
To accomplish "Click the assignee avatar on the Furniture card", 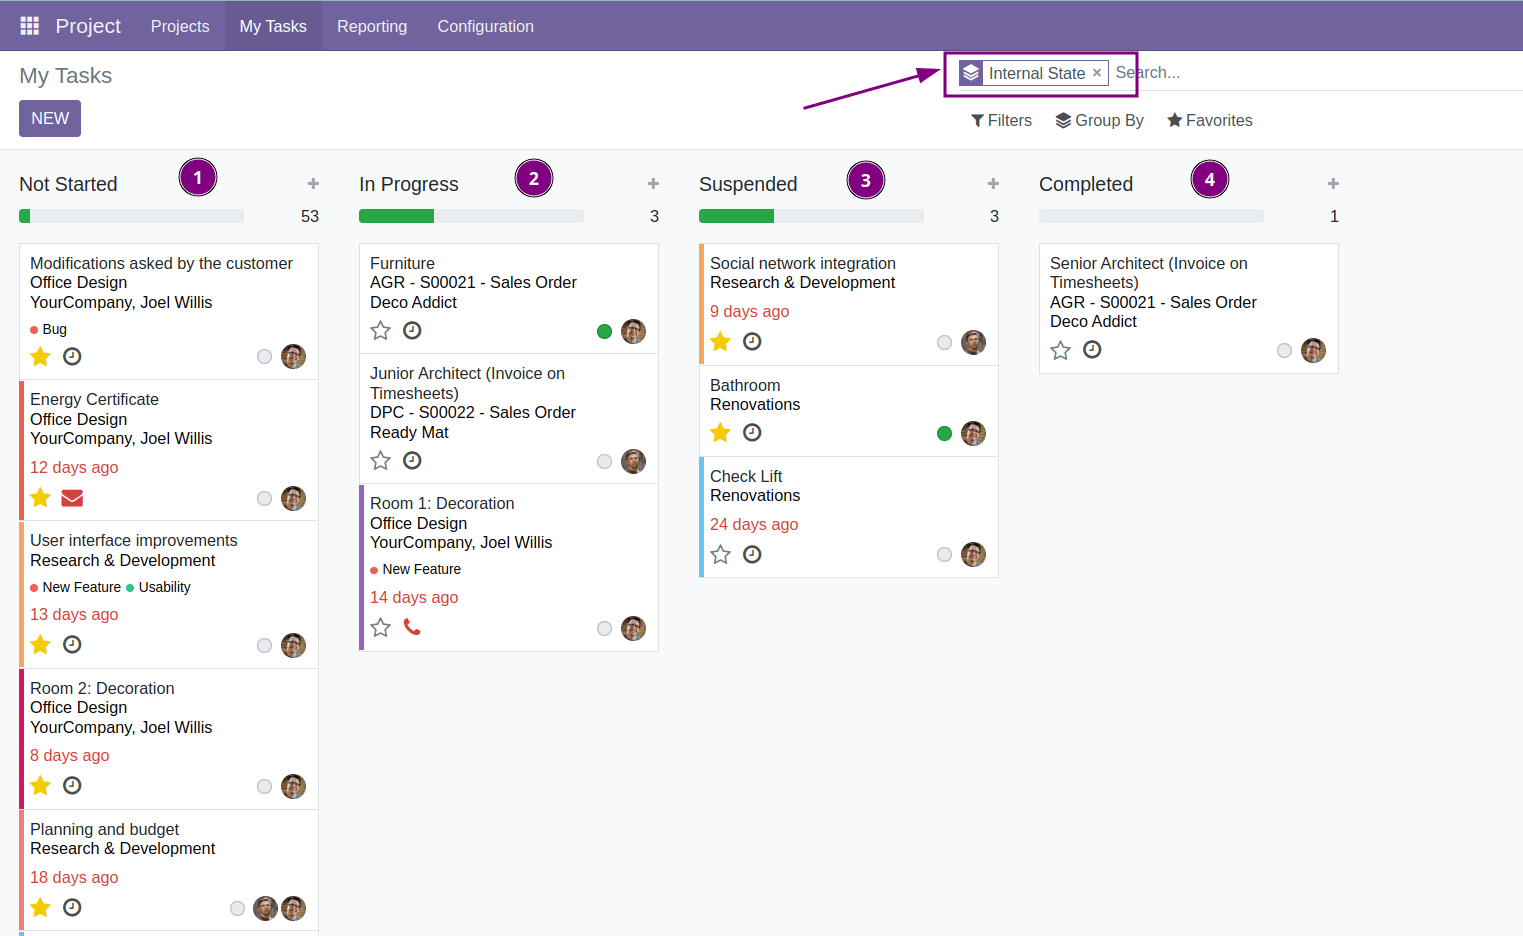I will click(x=633, y=331).
